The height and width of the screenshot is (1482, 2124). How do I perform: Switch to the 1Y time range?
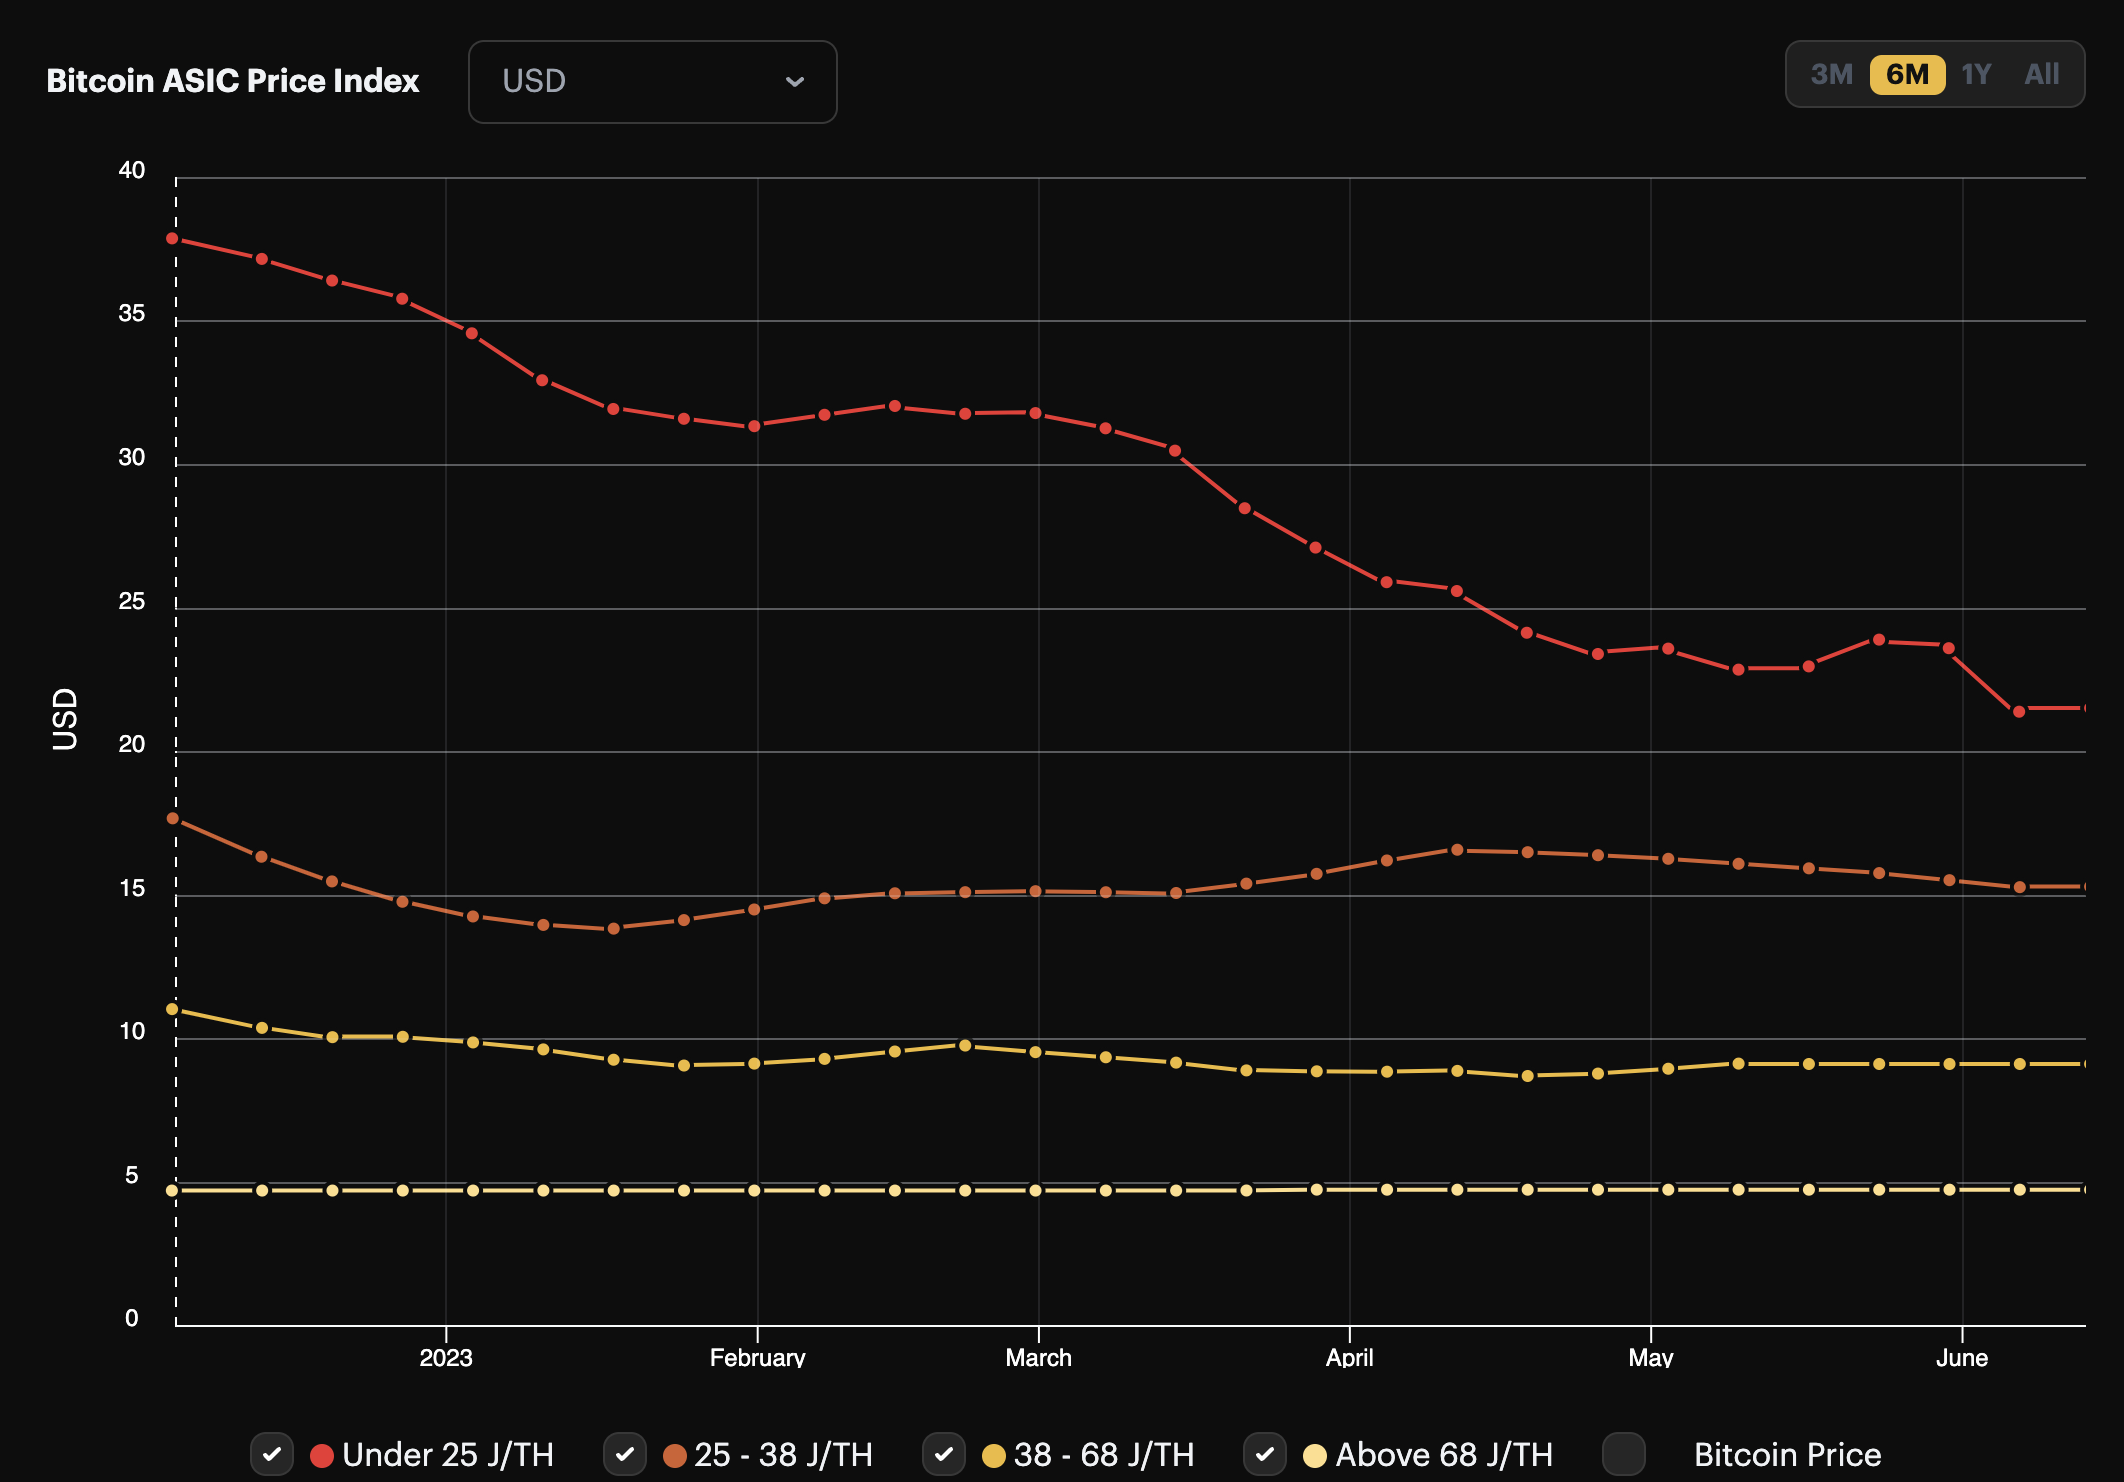pyautogui.click(x=1976, y=73)
